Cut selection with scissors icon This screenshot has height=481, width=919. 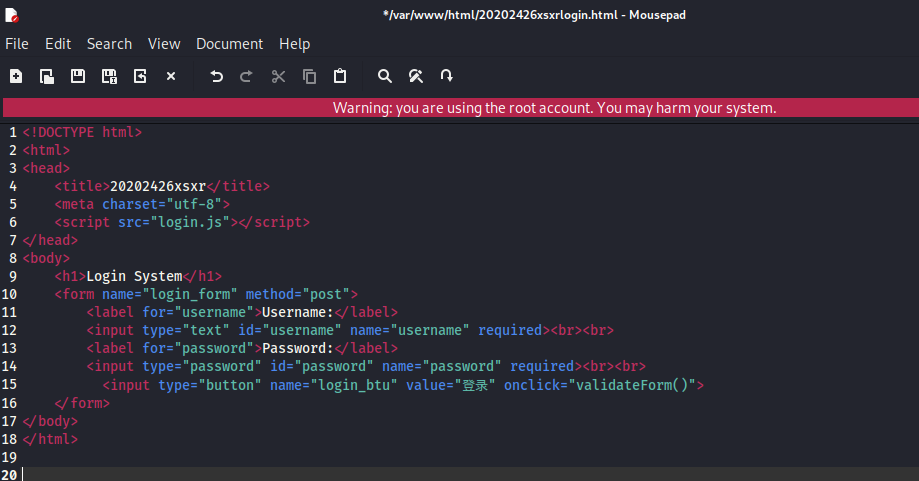[x=278, y=76]
